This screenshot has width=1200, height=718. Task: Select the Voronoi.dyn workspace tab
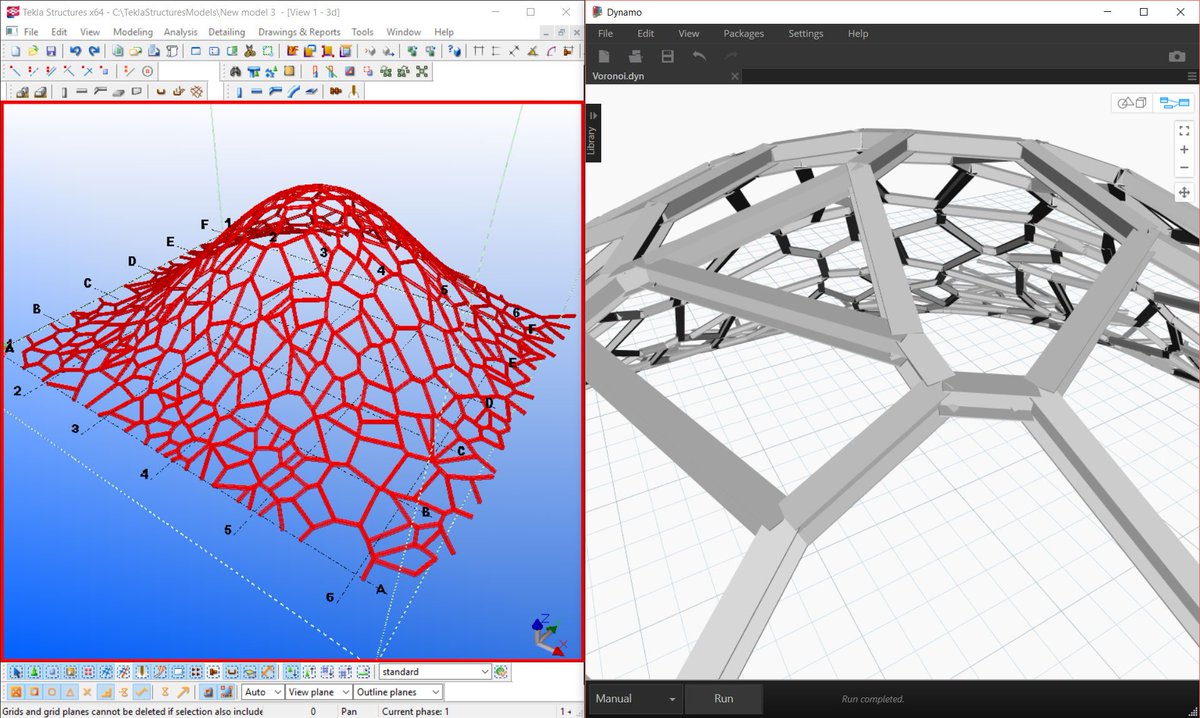[x=617, y=75]
